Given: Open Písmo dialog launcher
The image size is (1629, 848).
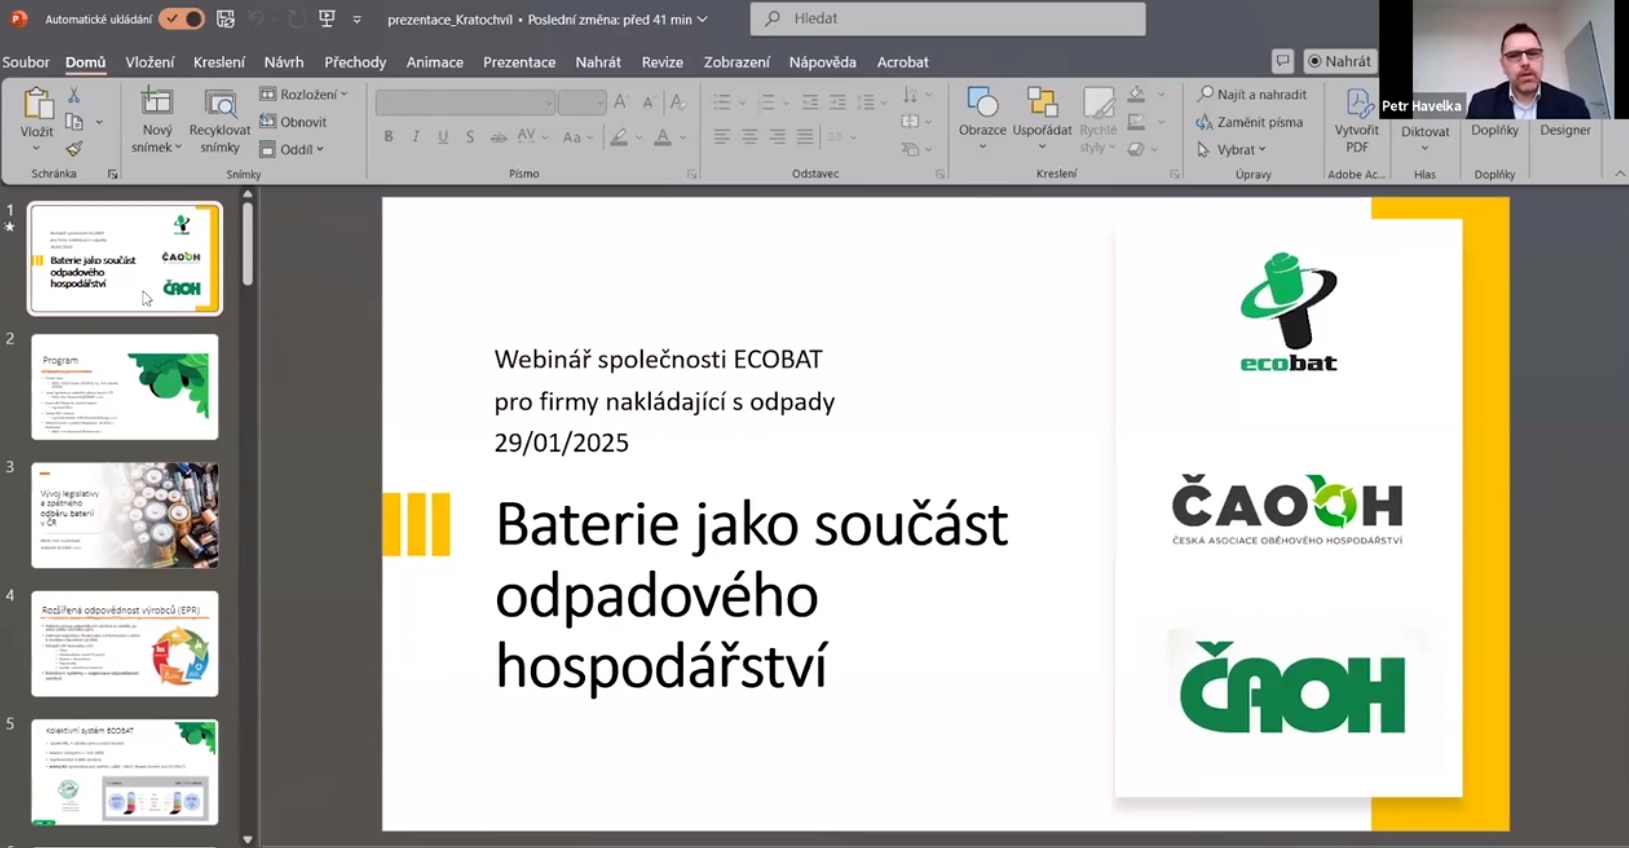Looking at the screenshot, I should click(692, 174).
